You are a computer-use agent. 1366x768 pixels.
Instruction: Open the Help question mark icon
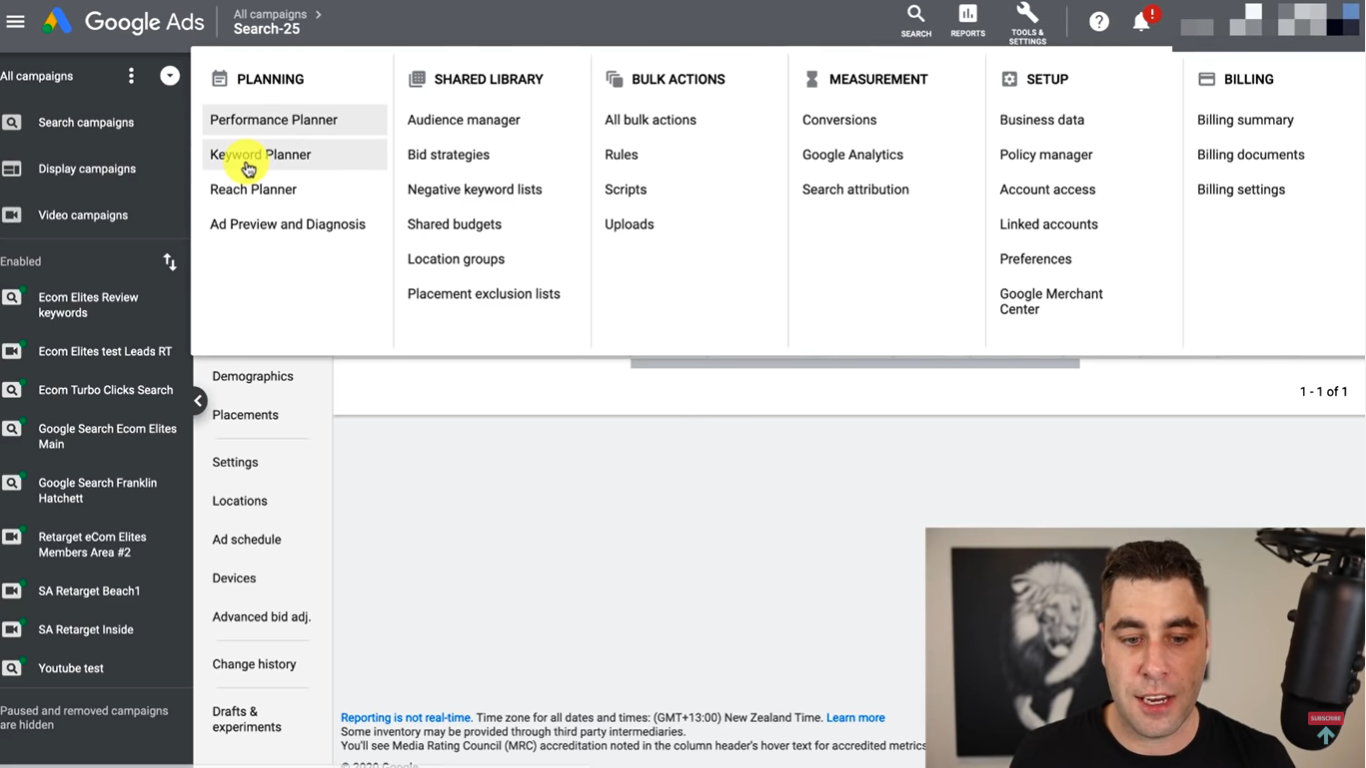1099,21
